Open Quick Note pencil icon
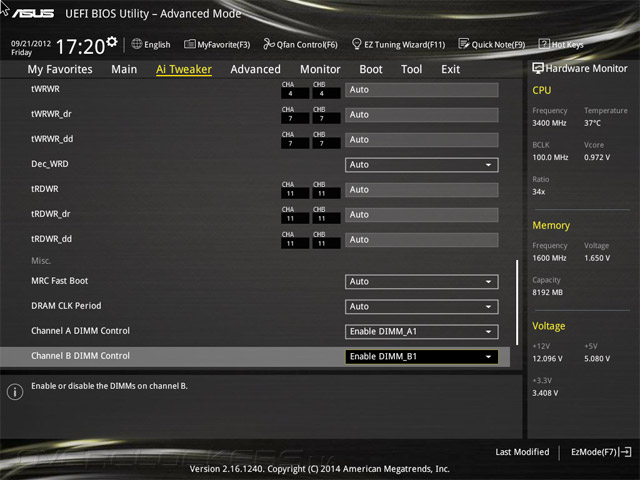This screenshot has width=640, height=480. (464, 44)
